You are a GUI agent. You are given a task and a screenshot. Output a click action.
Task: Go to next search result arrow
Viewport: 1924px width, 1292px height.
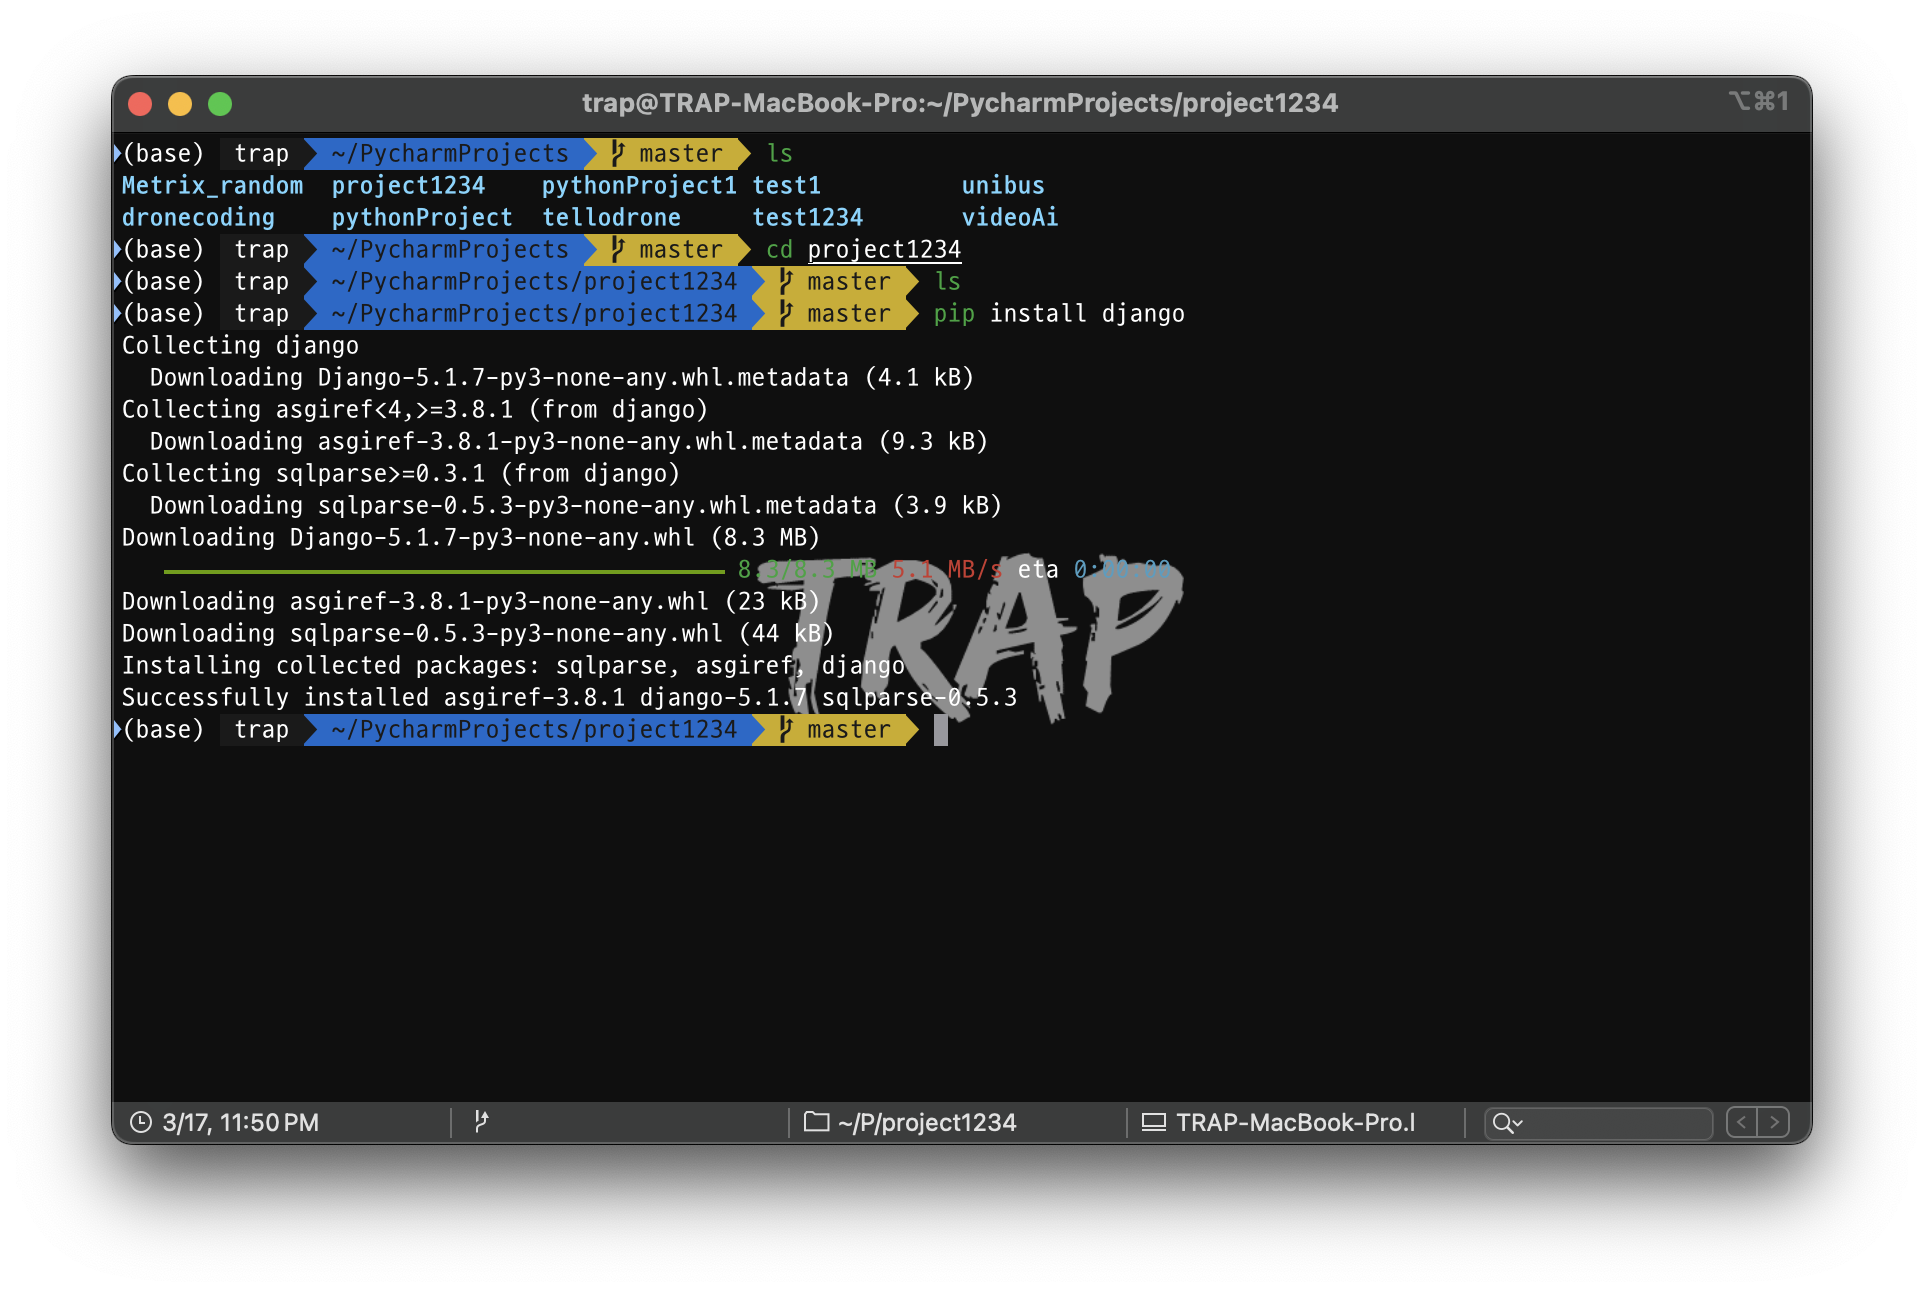1774,1122
